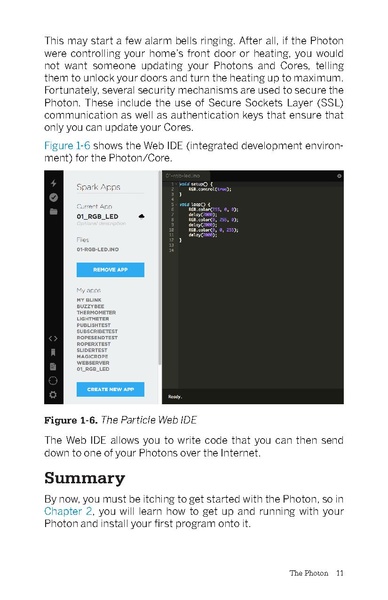
Task: Open the Cores target circle icon
Action: [x=53, y=380]
